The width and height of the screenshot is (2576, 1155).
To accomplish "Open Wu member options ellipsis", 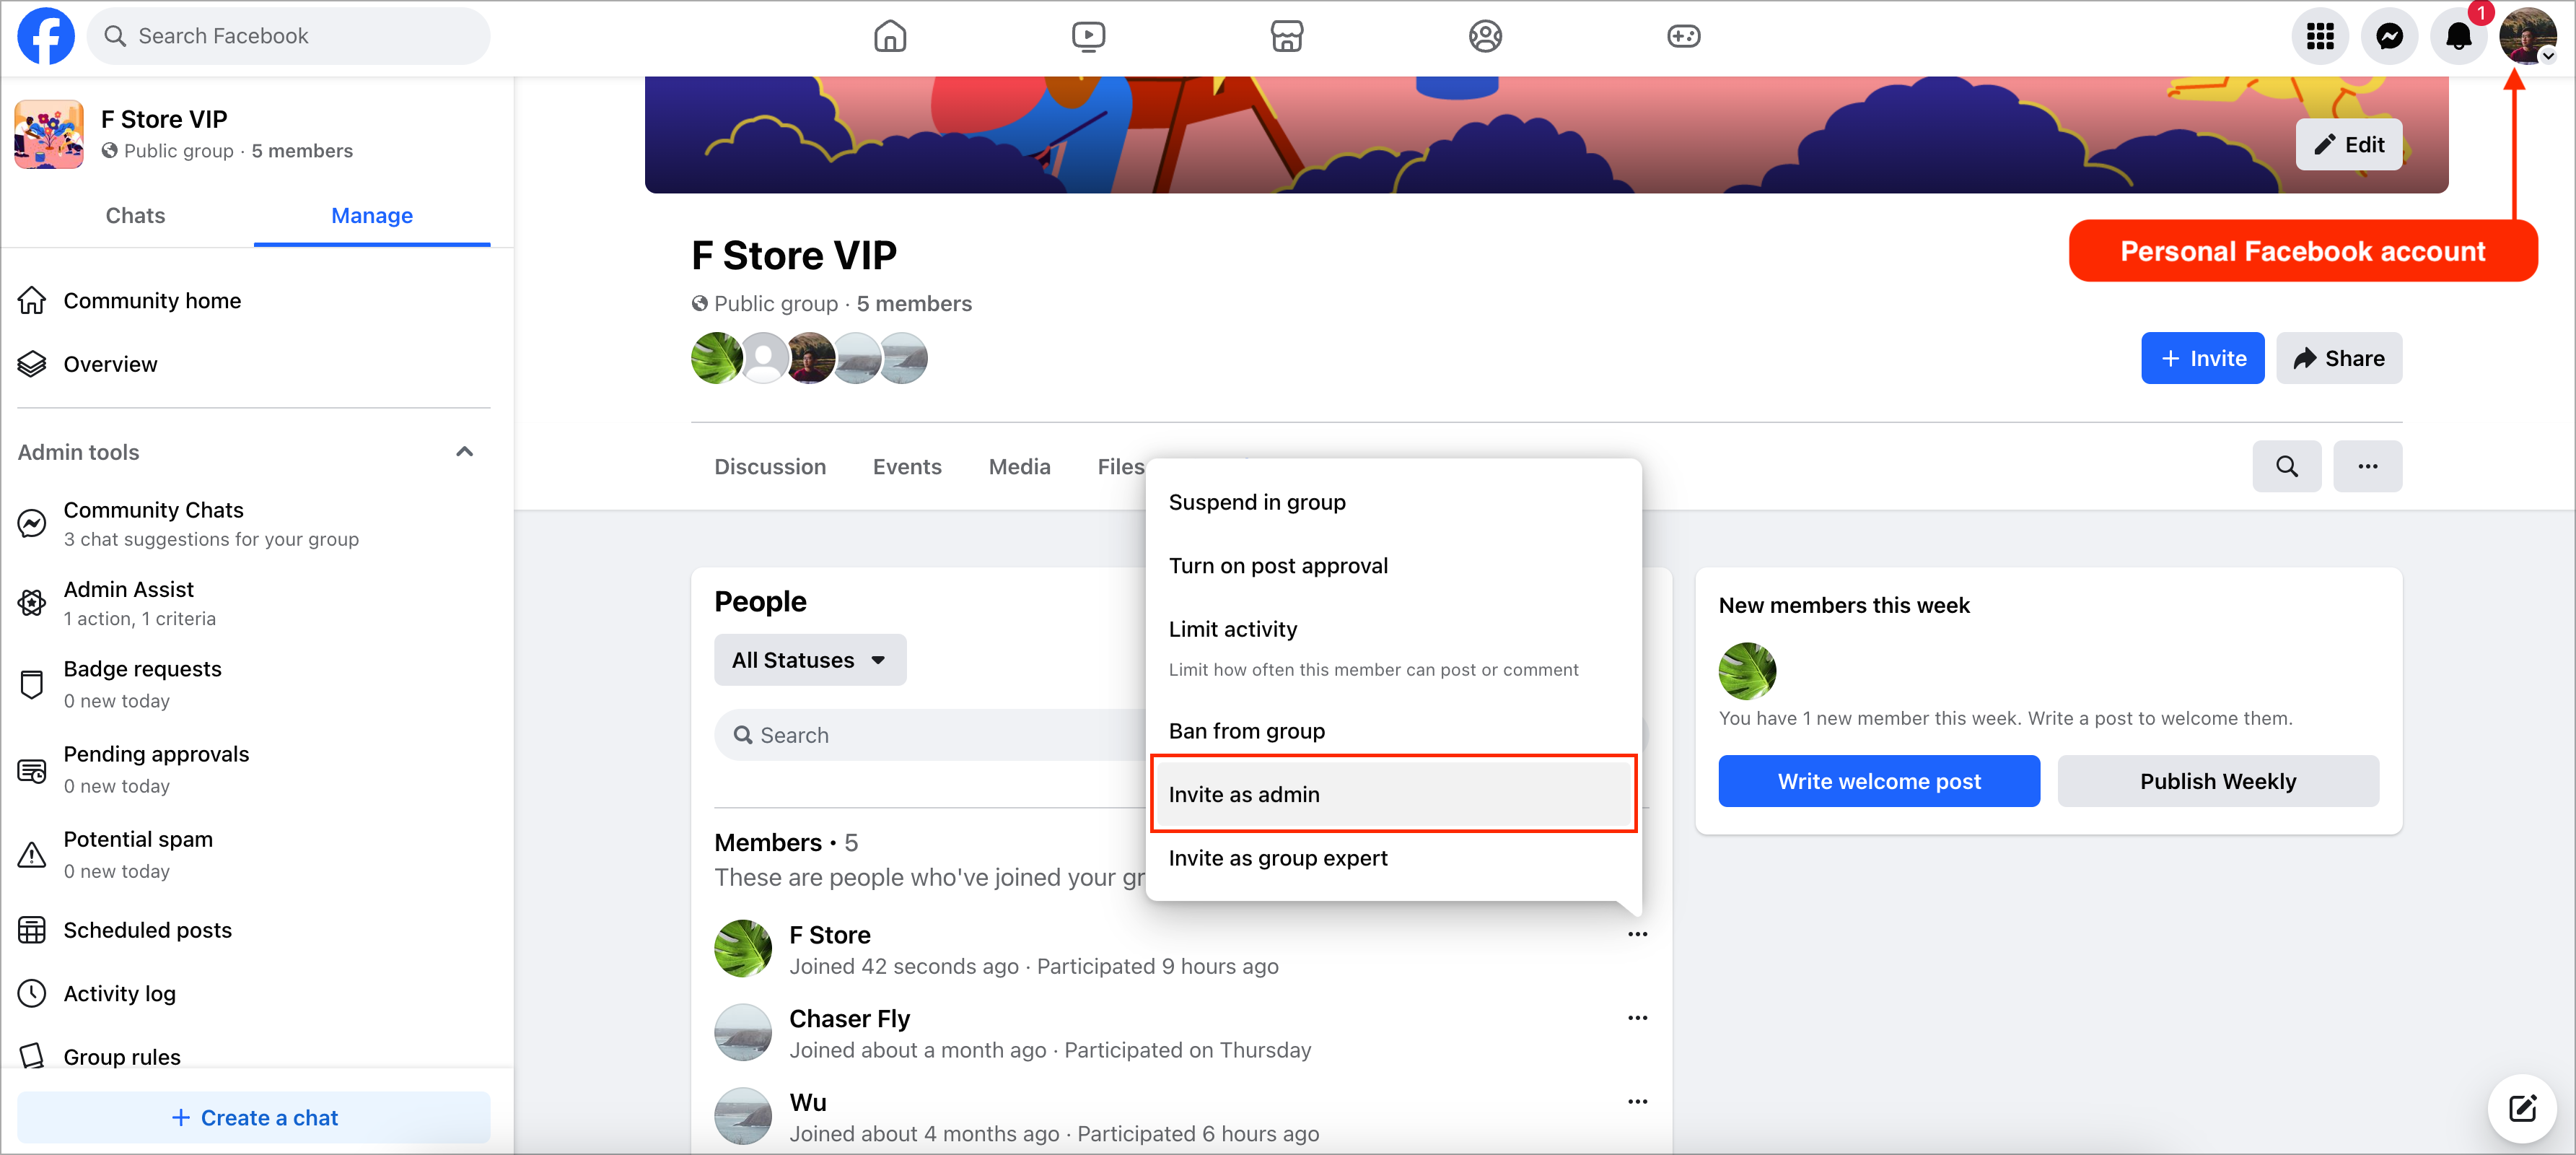I will 1637,1102.
